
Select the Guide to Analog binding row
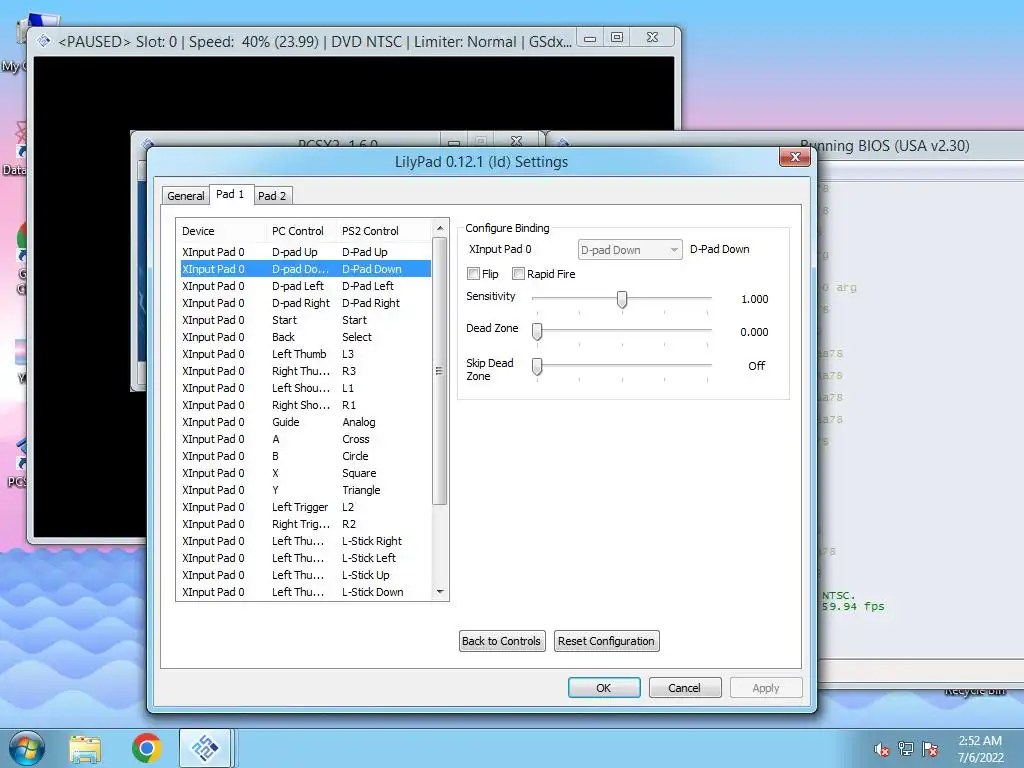coord(305,422)
